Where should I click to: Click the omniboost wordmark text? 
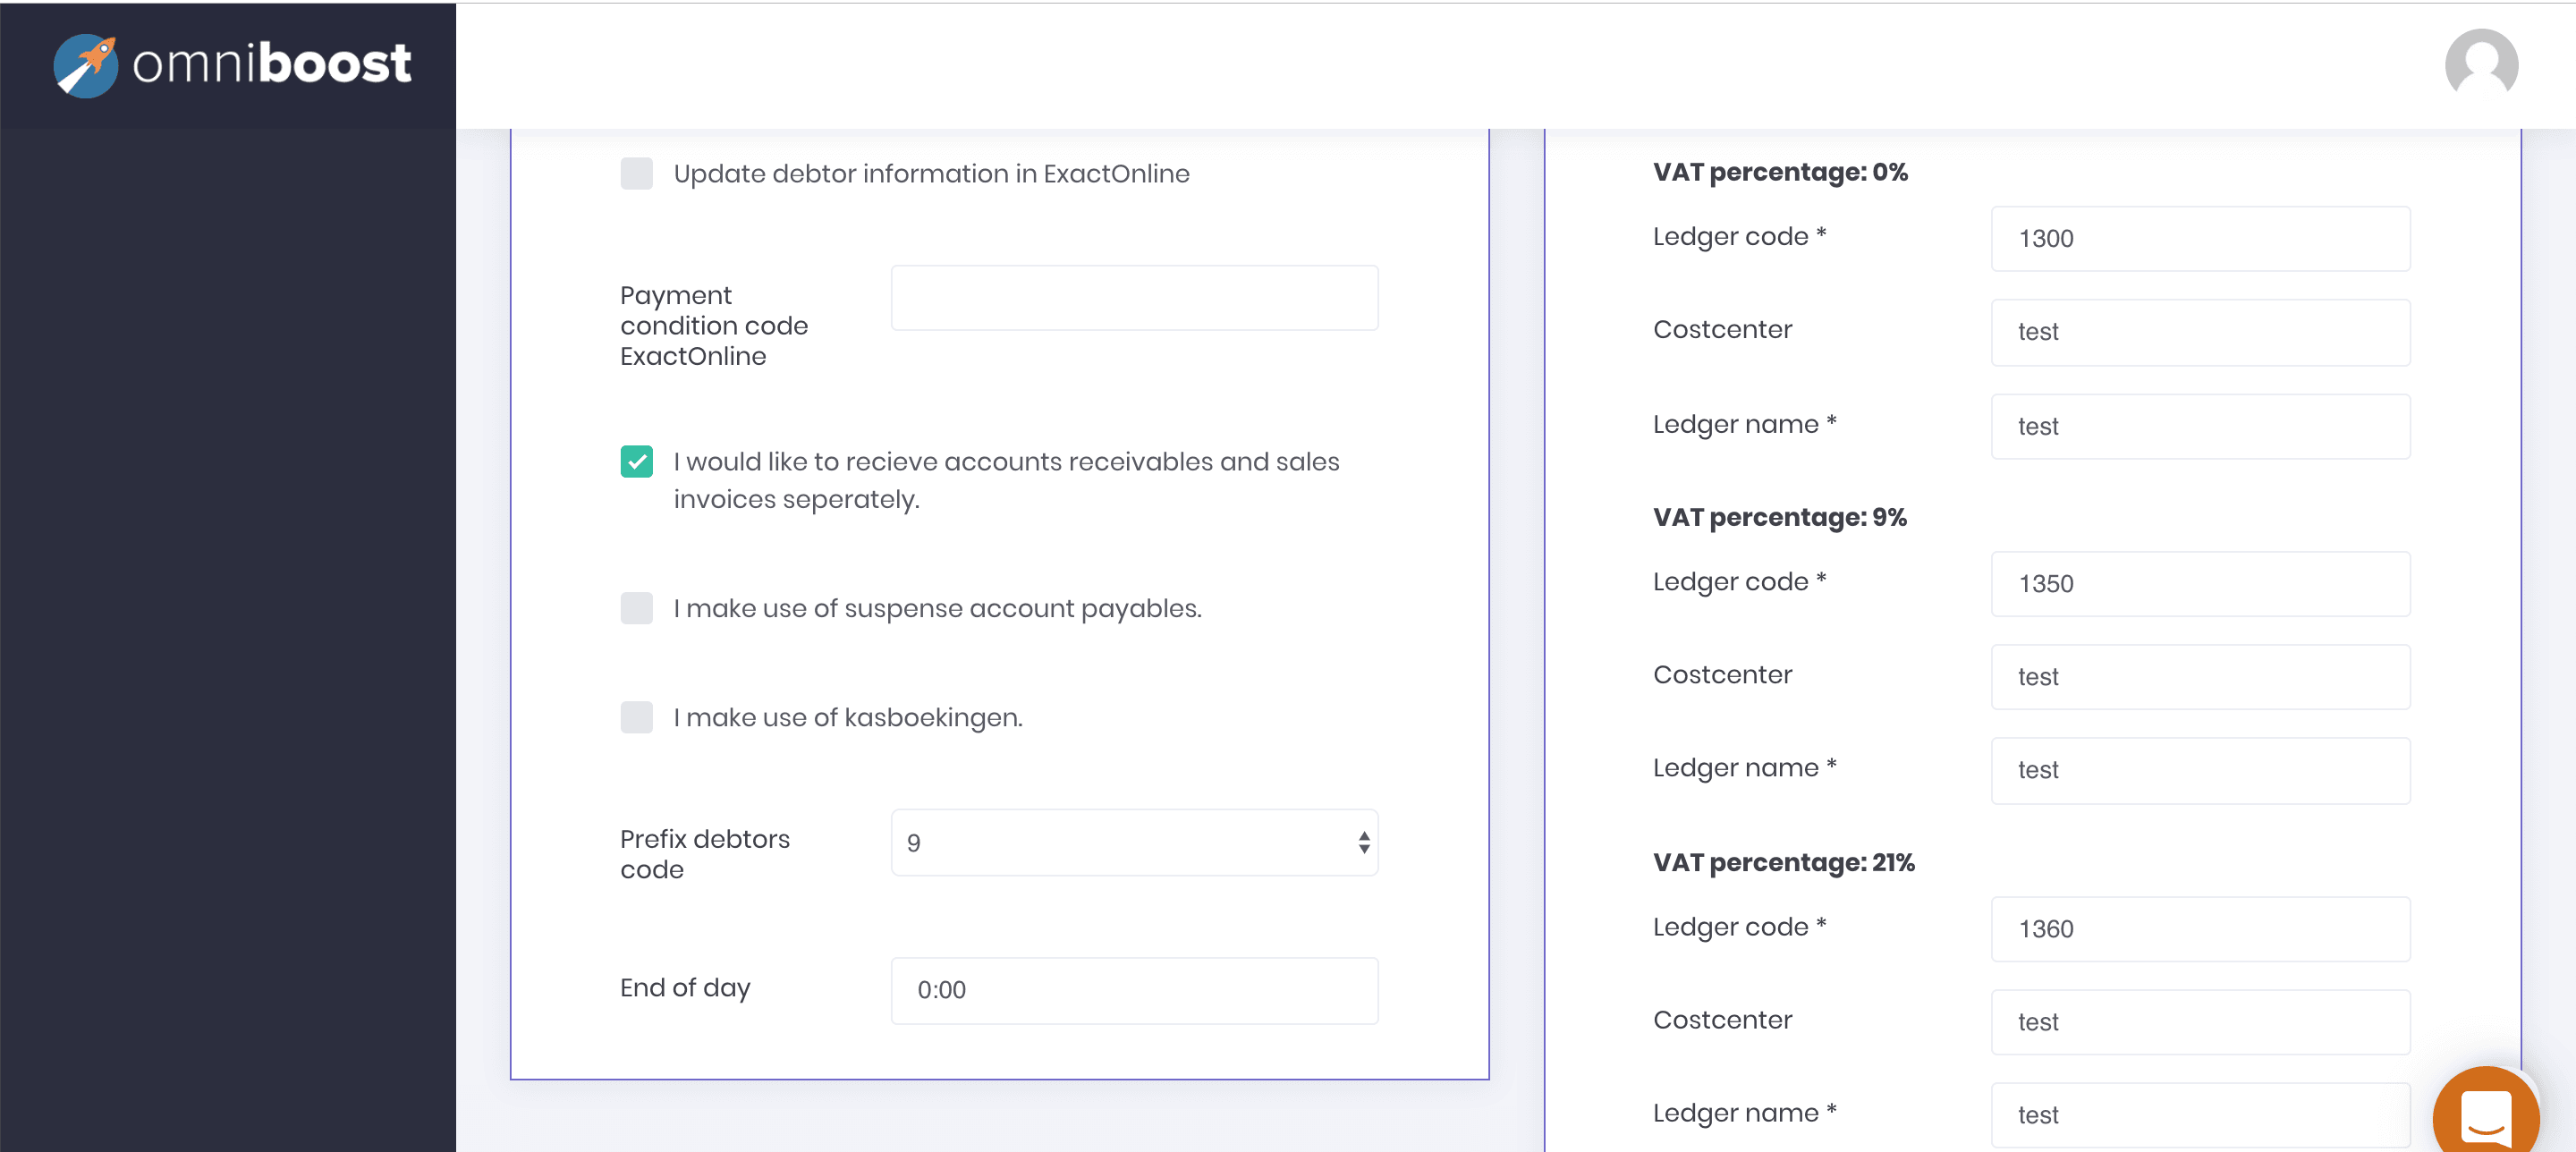click(x=271, y=64)
